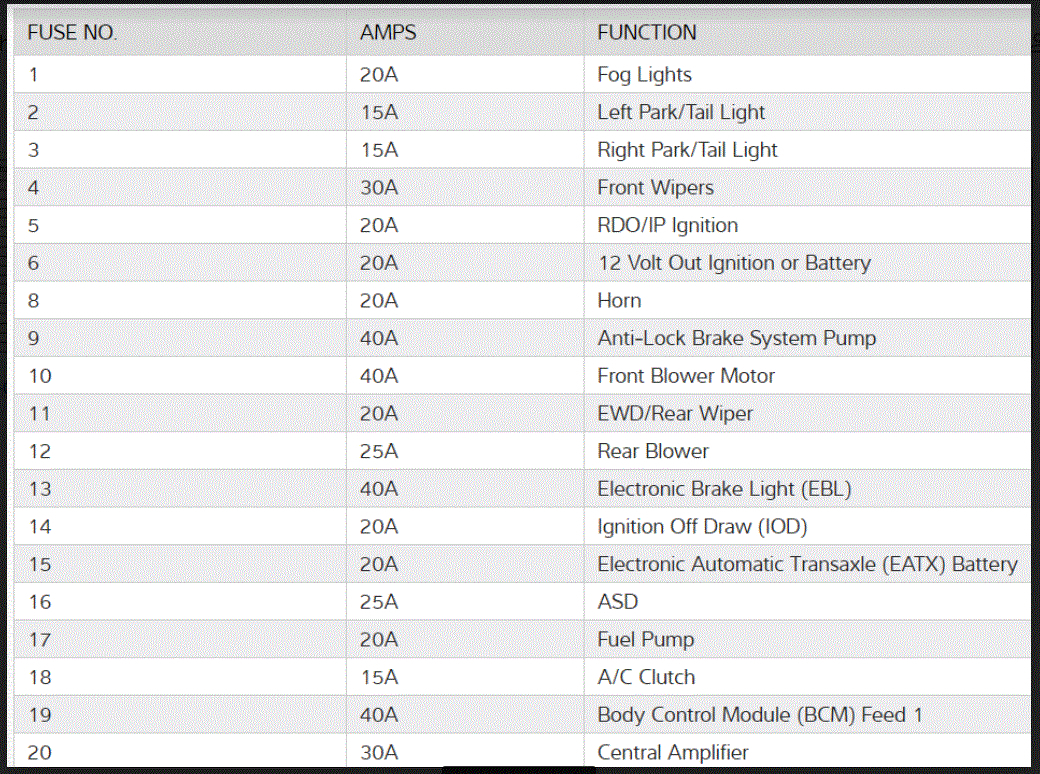The width and height of the screenshot is (1040, 774).
Task: Click the 25A value in Rear Blower row
Action: pos(379,452)
